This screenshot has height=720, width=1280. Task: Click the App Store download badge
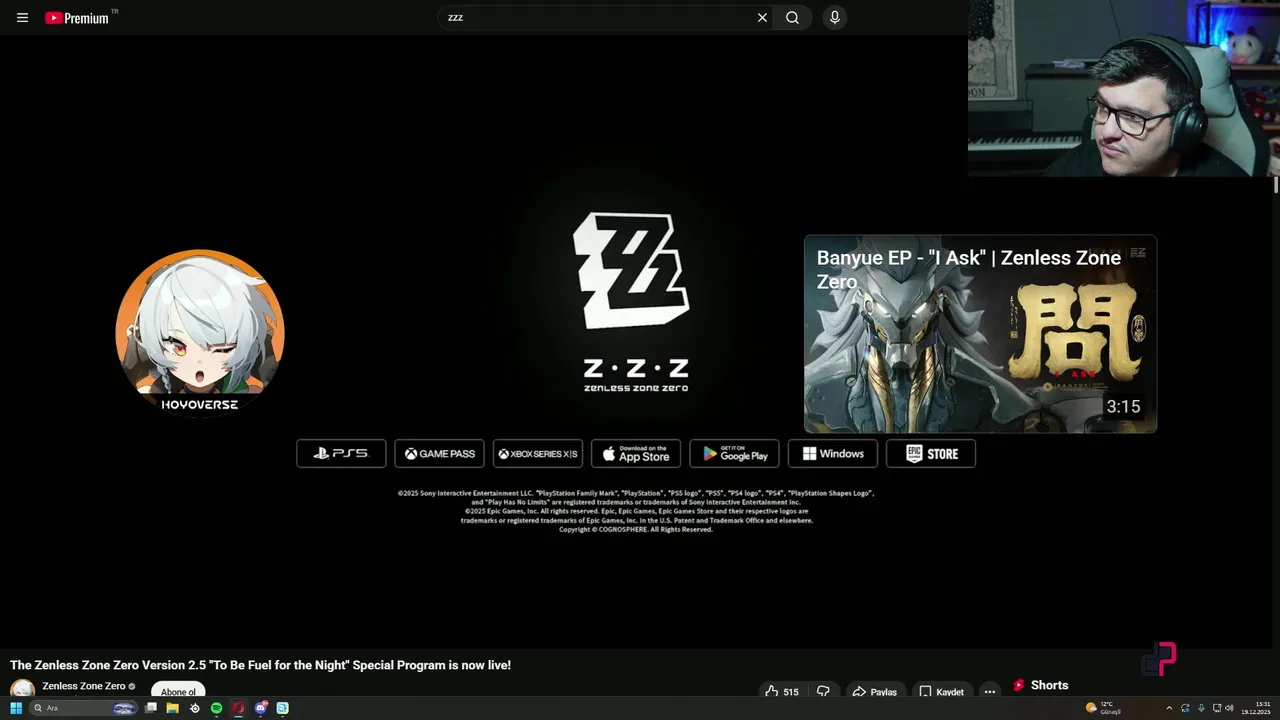point(636,453)
